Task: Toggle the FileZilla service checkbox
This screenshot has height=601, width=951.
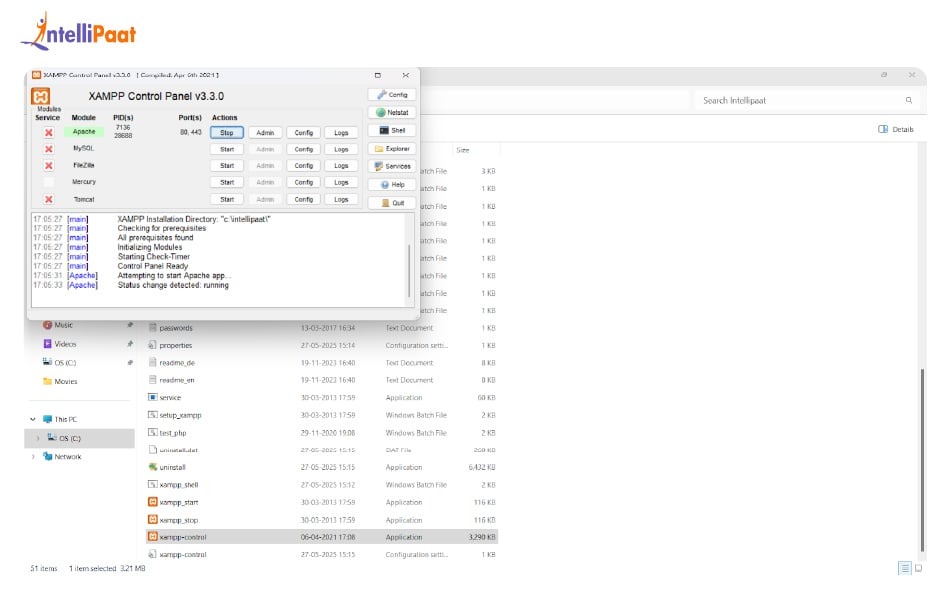Action: click(x=49, y=166)
